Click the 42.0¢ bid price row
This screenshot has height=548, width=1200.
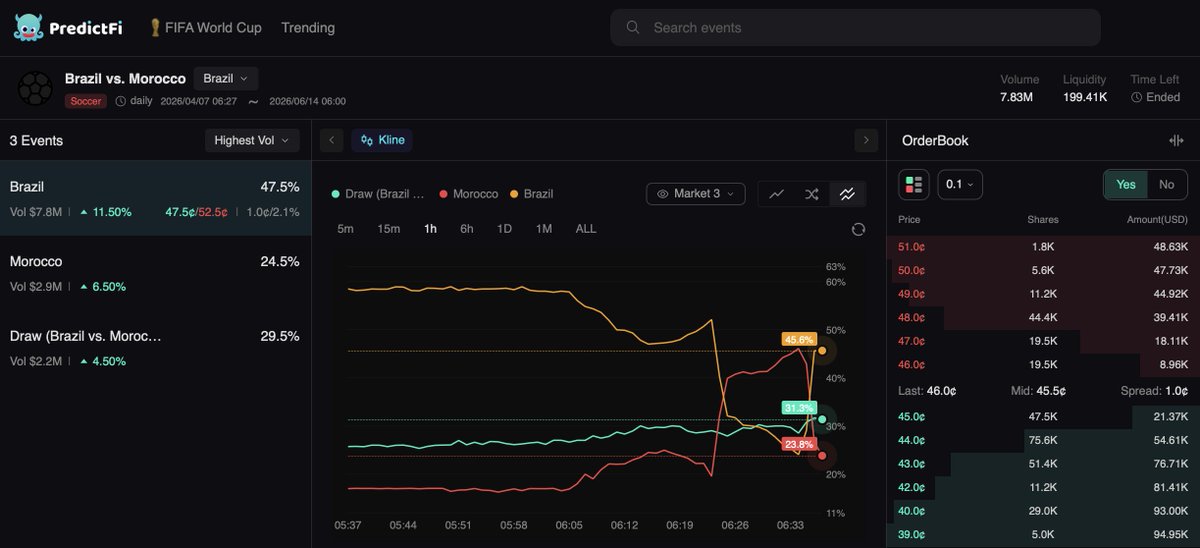1043,487
